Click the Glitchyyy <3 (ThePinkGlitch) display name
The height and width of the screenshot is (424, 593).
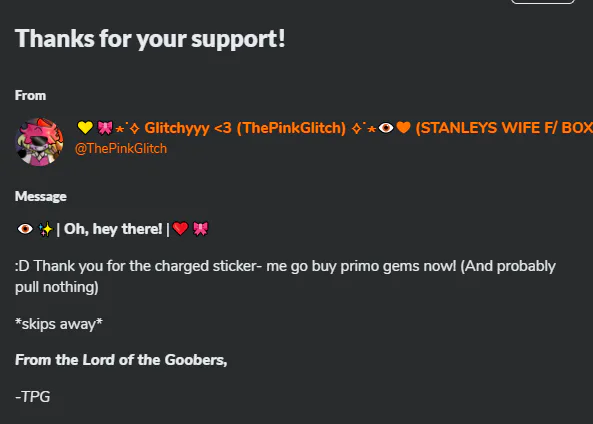pyautogui.click(x=245, y=128)
